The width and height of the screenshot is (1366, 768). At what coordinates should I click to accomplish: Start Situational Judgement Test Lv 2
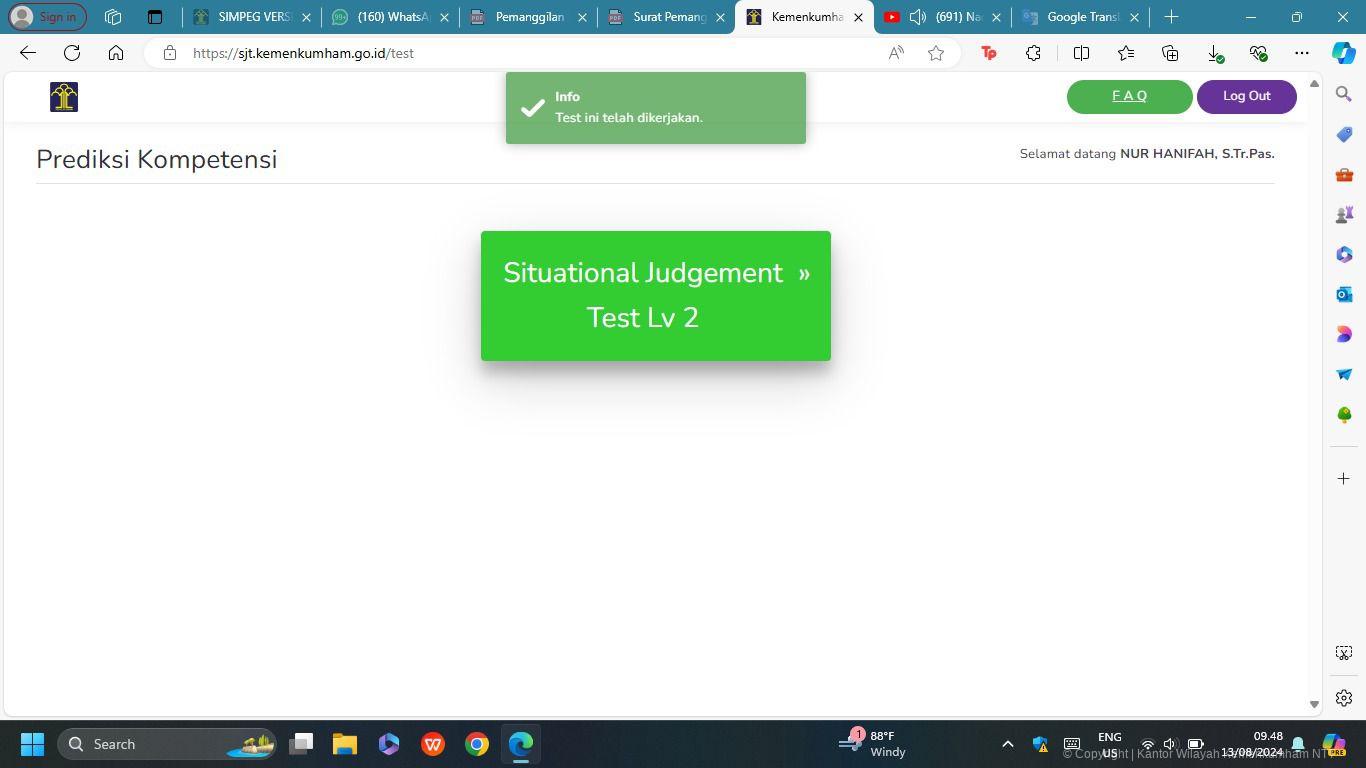pyautogui.click(x=655, y=295)
